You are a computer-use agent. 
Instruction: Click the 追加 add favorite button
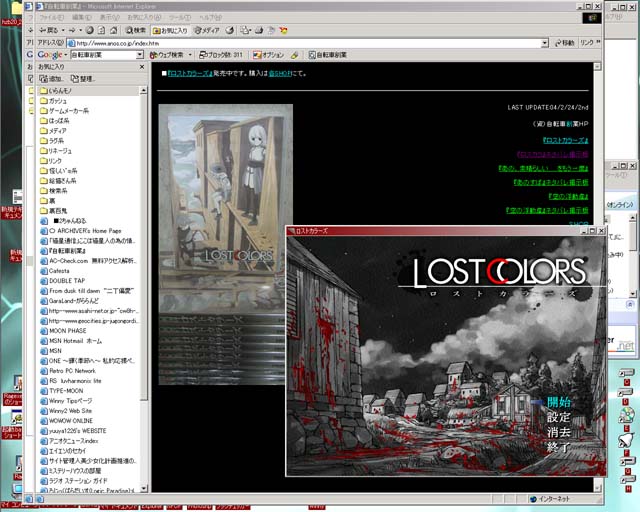[x=51, y=79]
